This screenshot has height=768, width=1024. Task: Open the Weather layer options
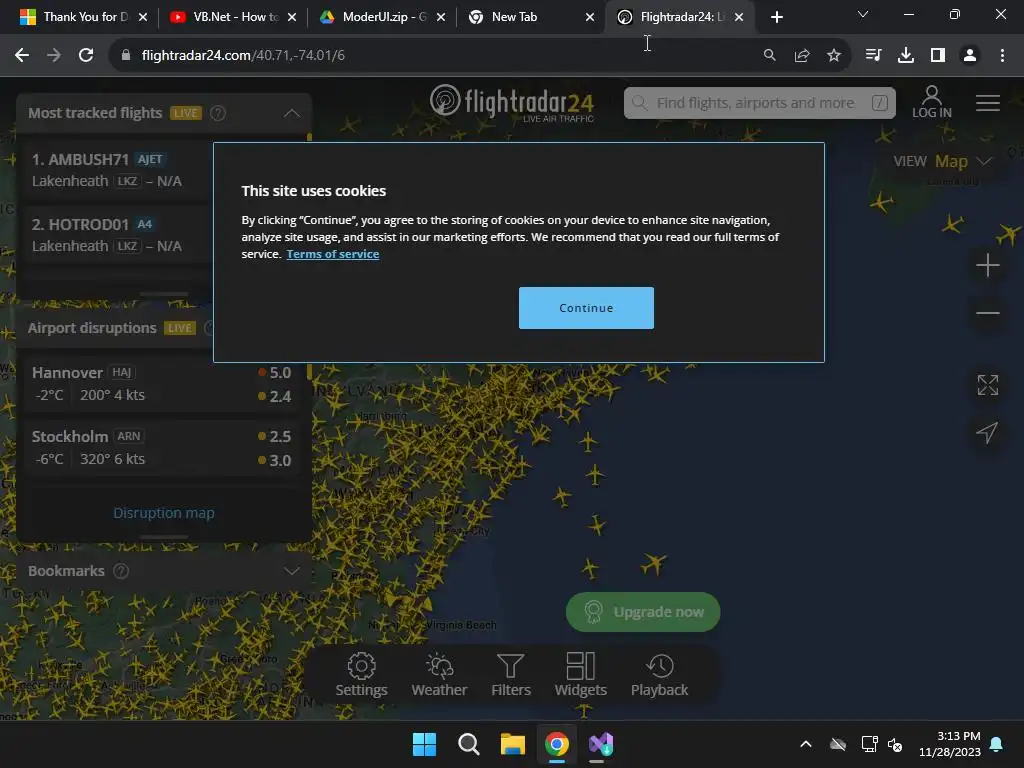click(439, 675)
